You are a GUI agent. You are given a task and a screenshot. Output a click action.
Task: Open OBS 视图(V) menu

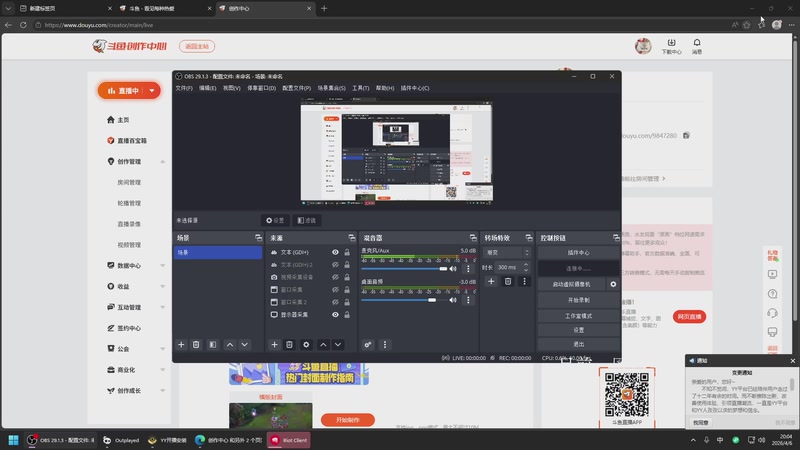[x=232, y=88]
